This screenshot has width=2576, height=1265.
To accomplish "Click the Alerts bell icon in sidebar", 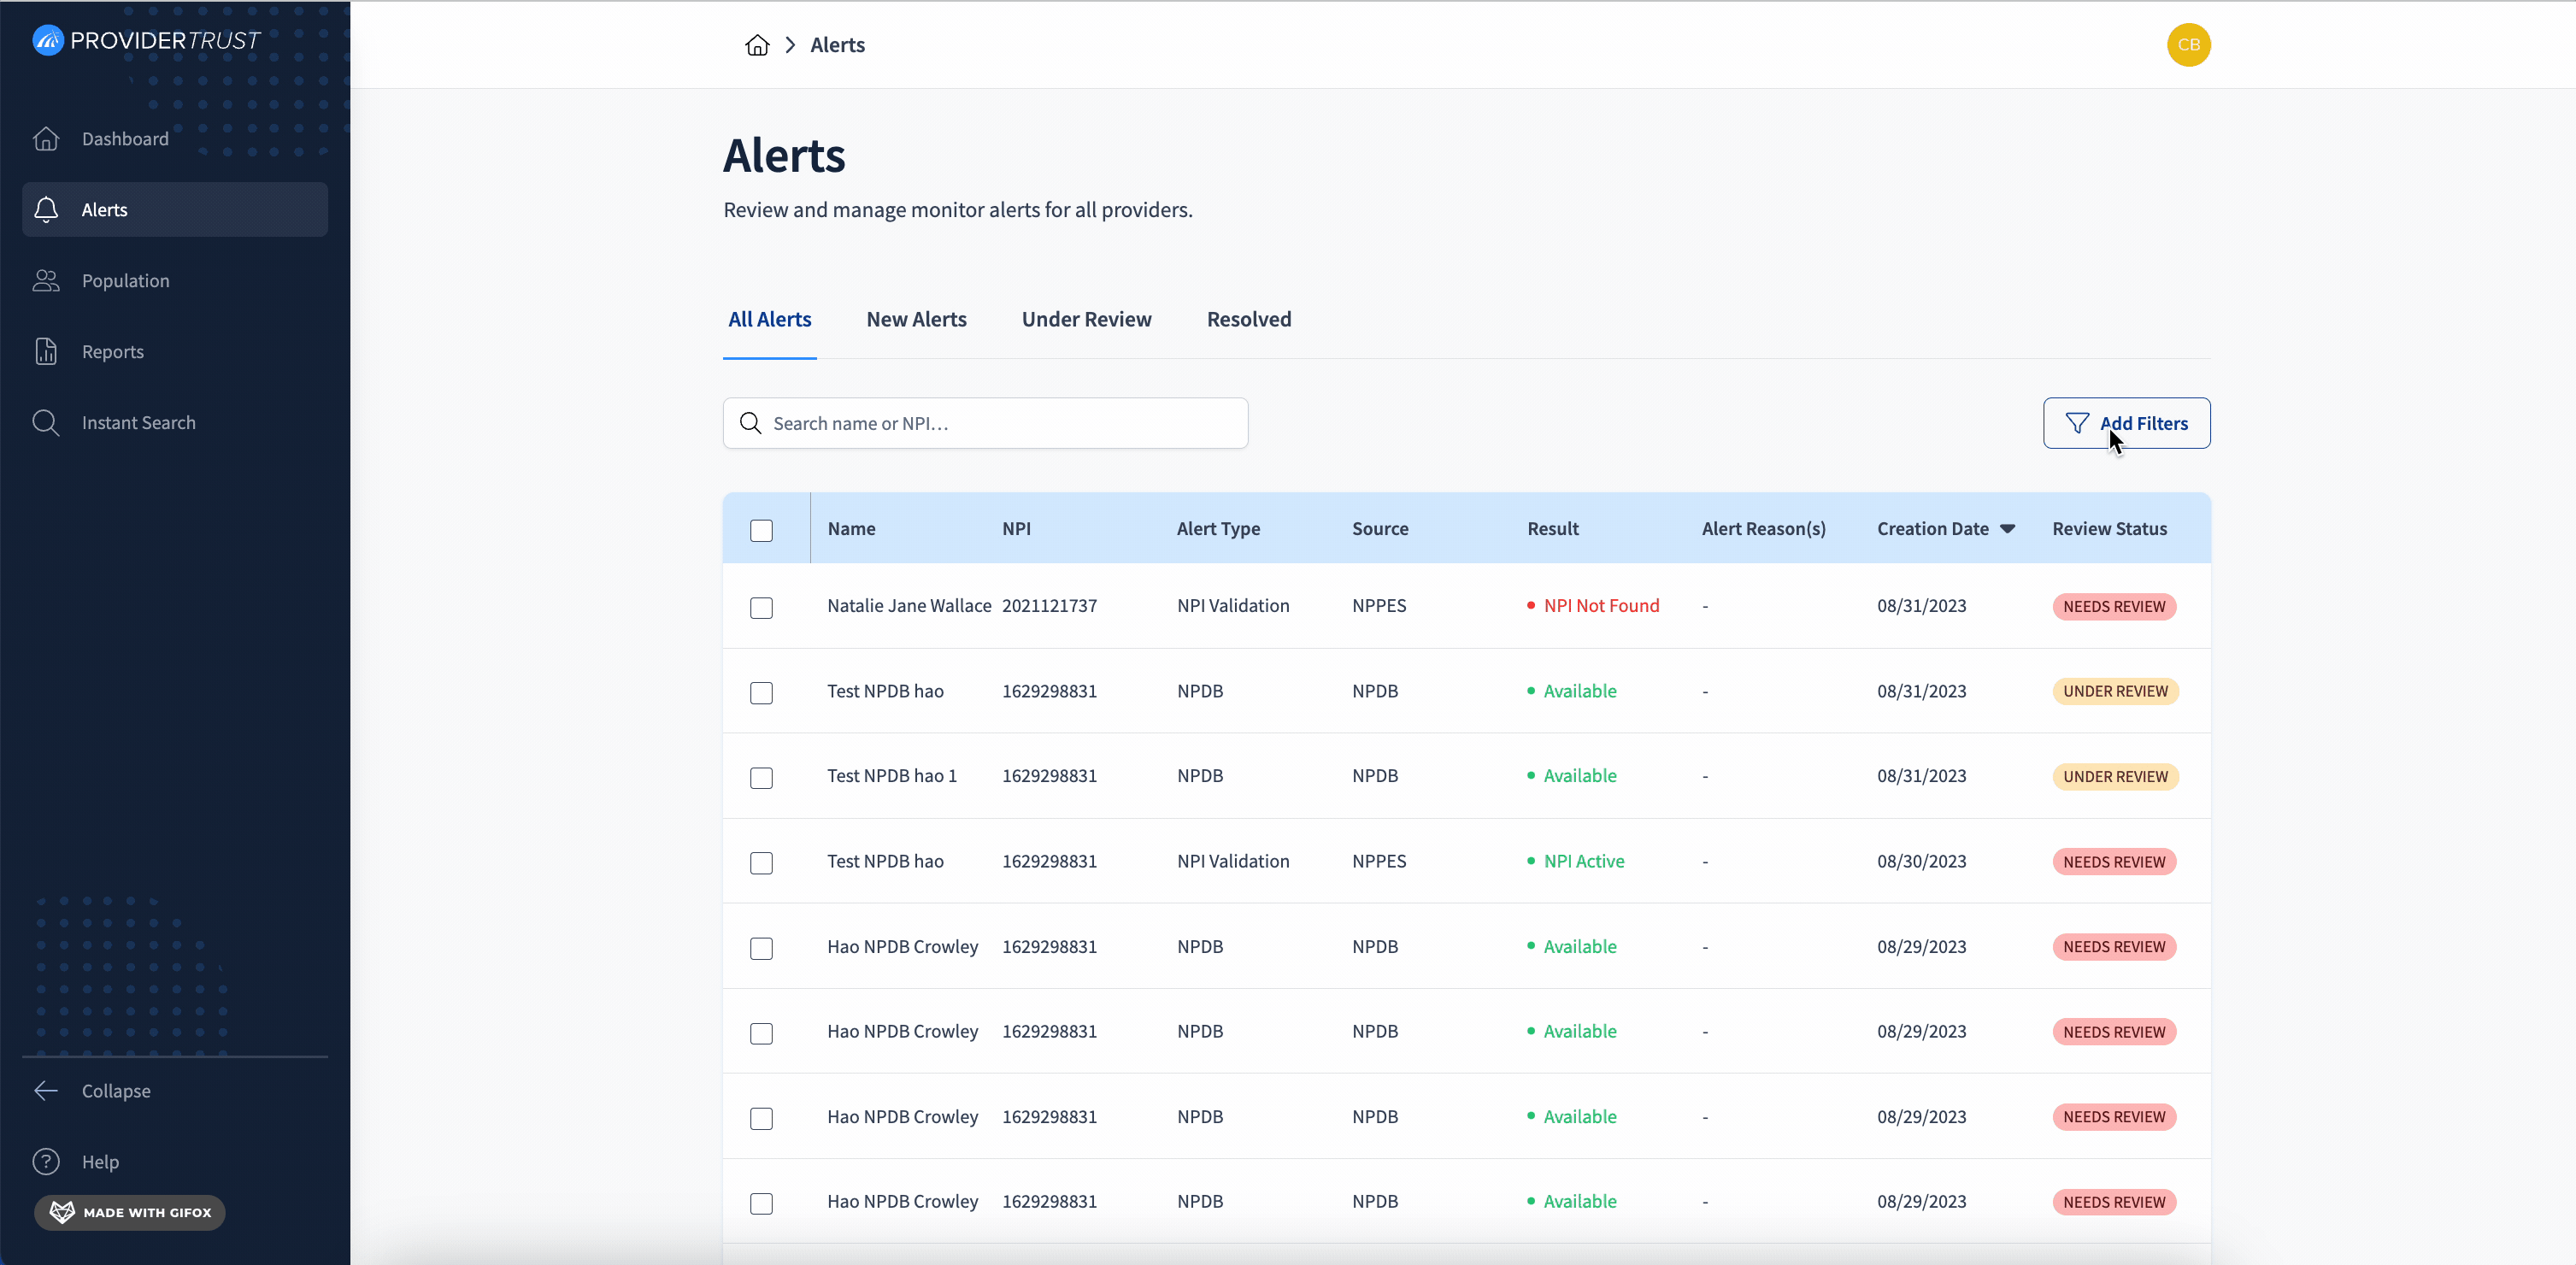I will click(x=46, y=210).
